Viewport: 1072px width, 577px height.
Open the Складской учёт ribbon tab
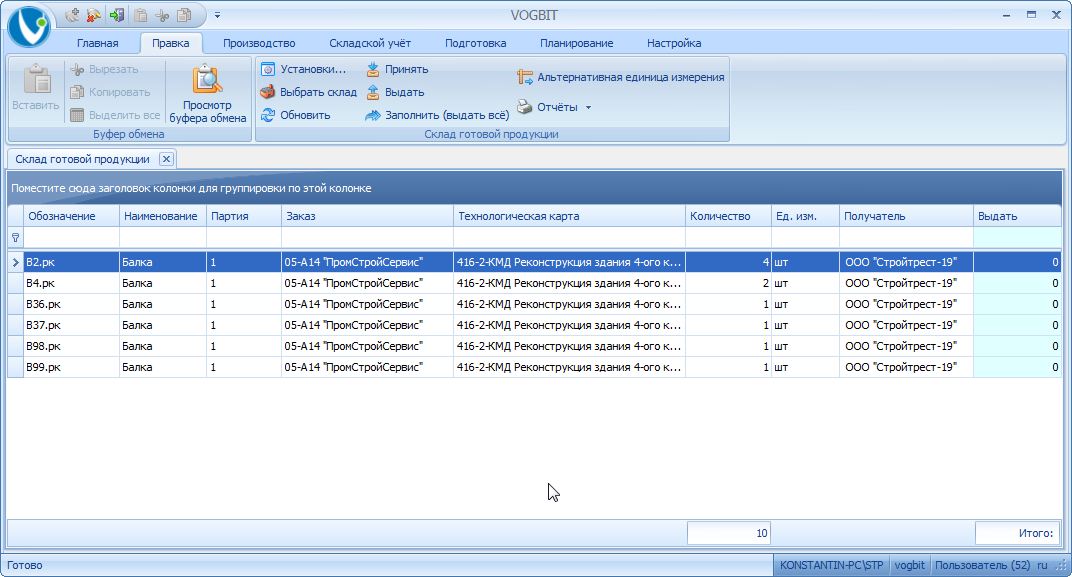370,43
